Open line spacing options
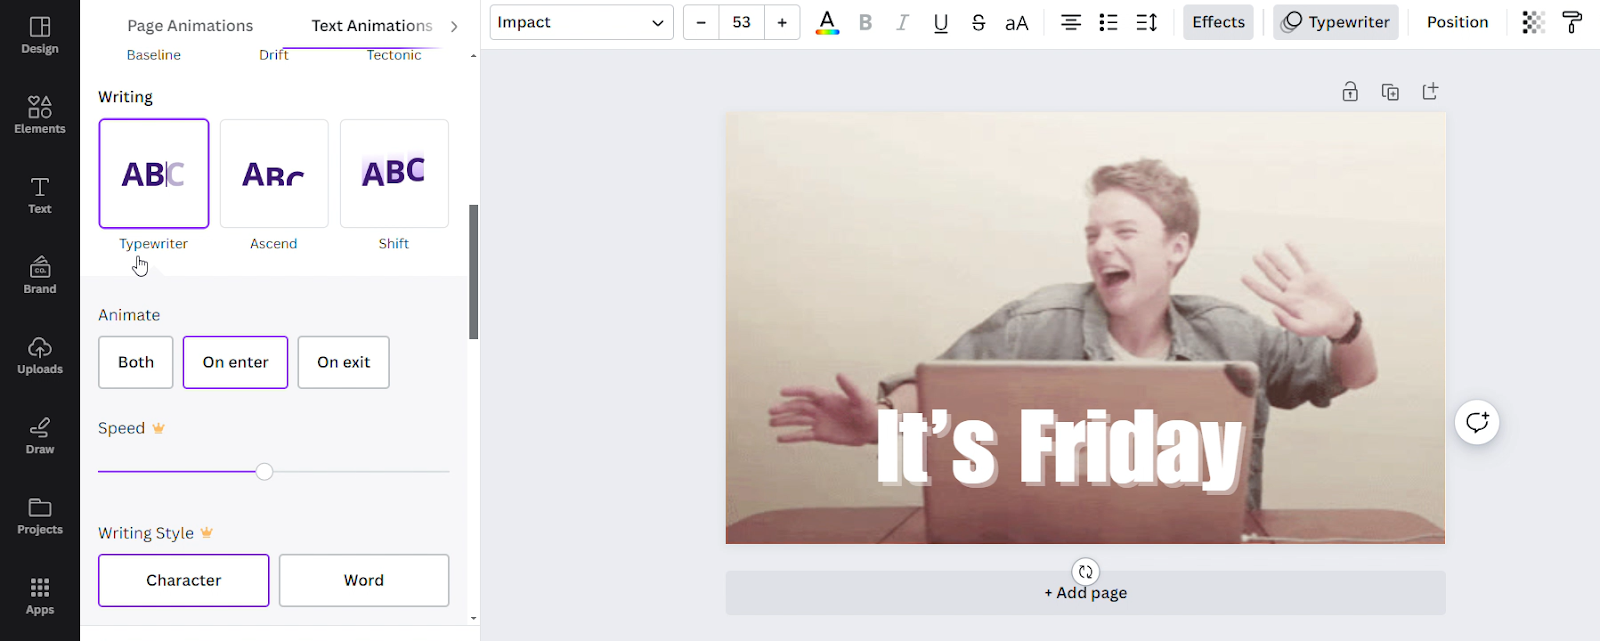Image resolution: width=1600 pixels, height=641 pixels. 1147,22
